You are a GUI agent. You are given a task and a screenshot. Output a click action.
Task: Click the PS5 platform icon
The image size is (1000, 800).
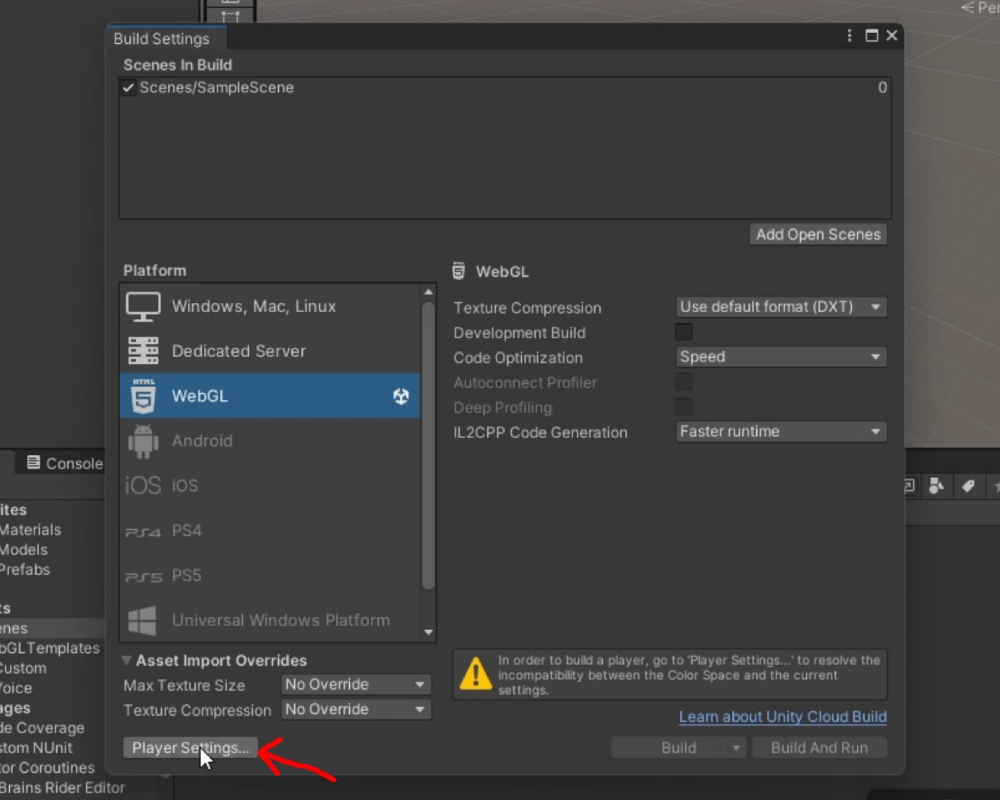click(x=142, y=575)
